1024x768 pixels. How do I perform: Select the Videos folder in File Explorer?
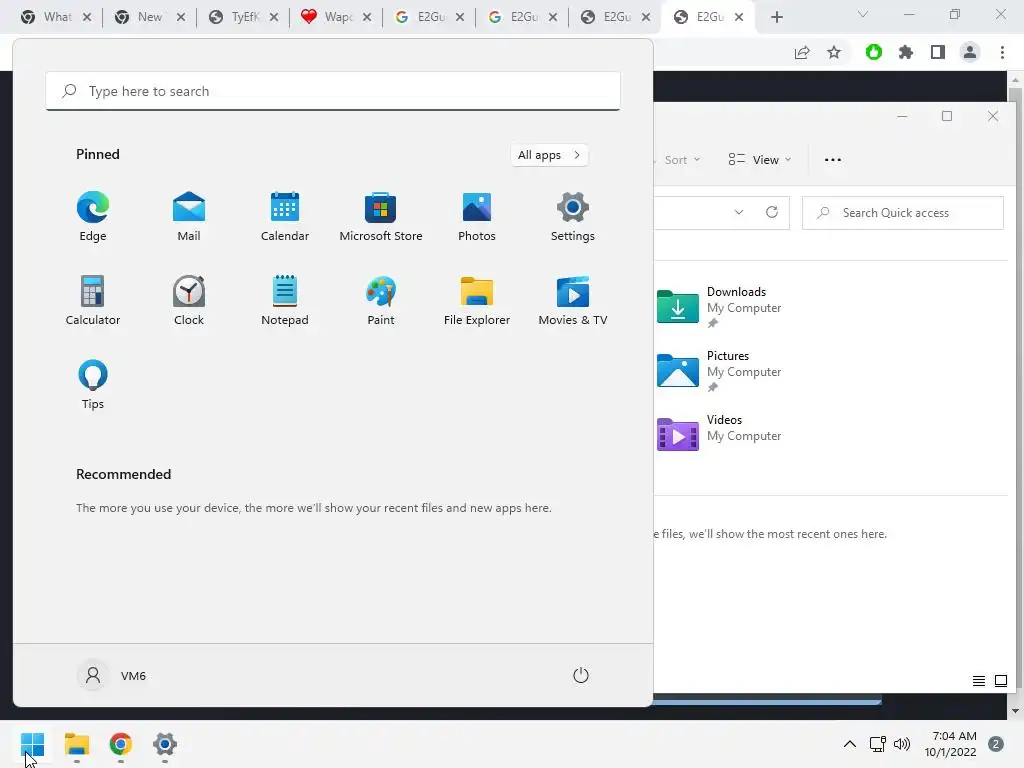(x=718, y=434)
